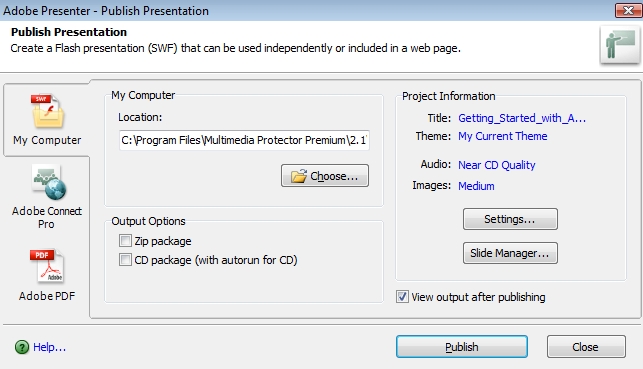Switch to the My Computer tab label
This screenshot has height=369, width=643.
47,140
